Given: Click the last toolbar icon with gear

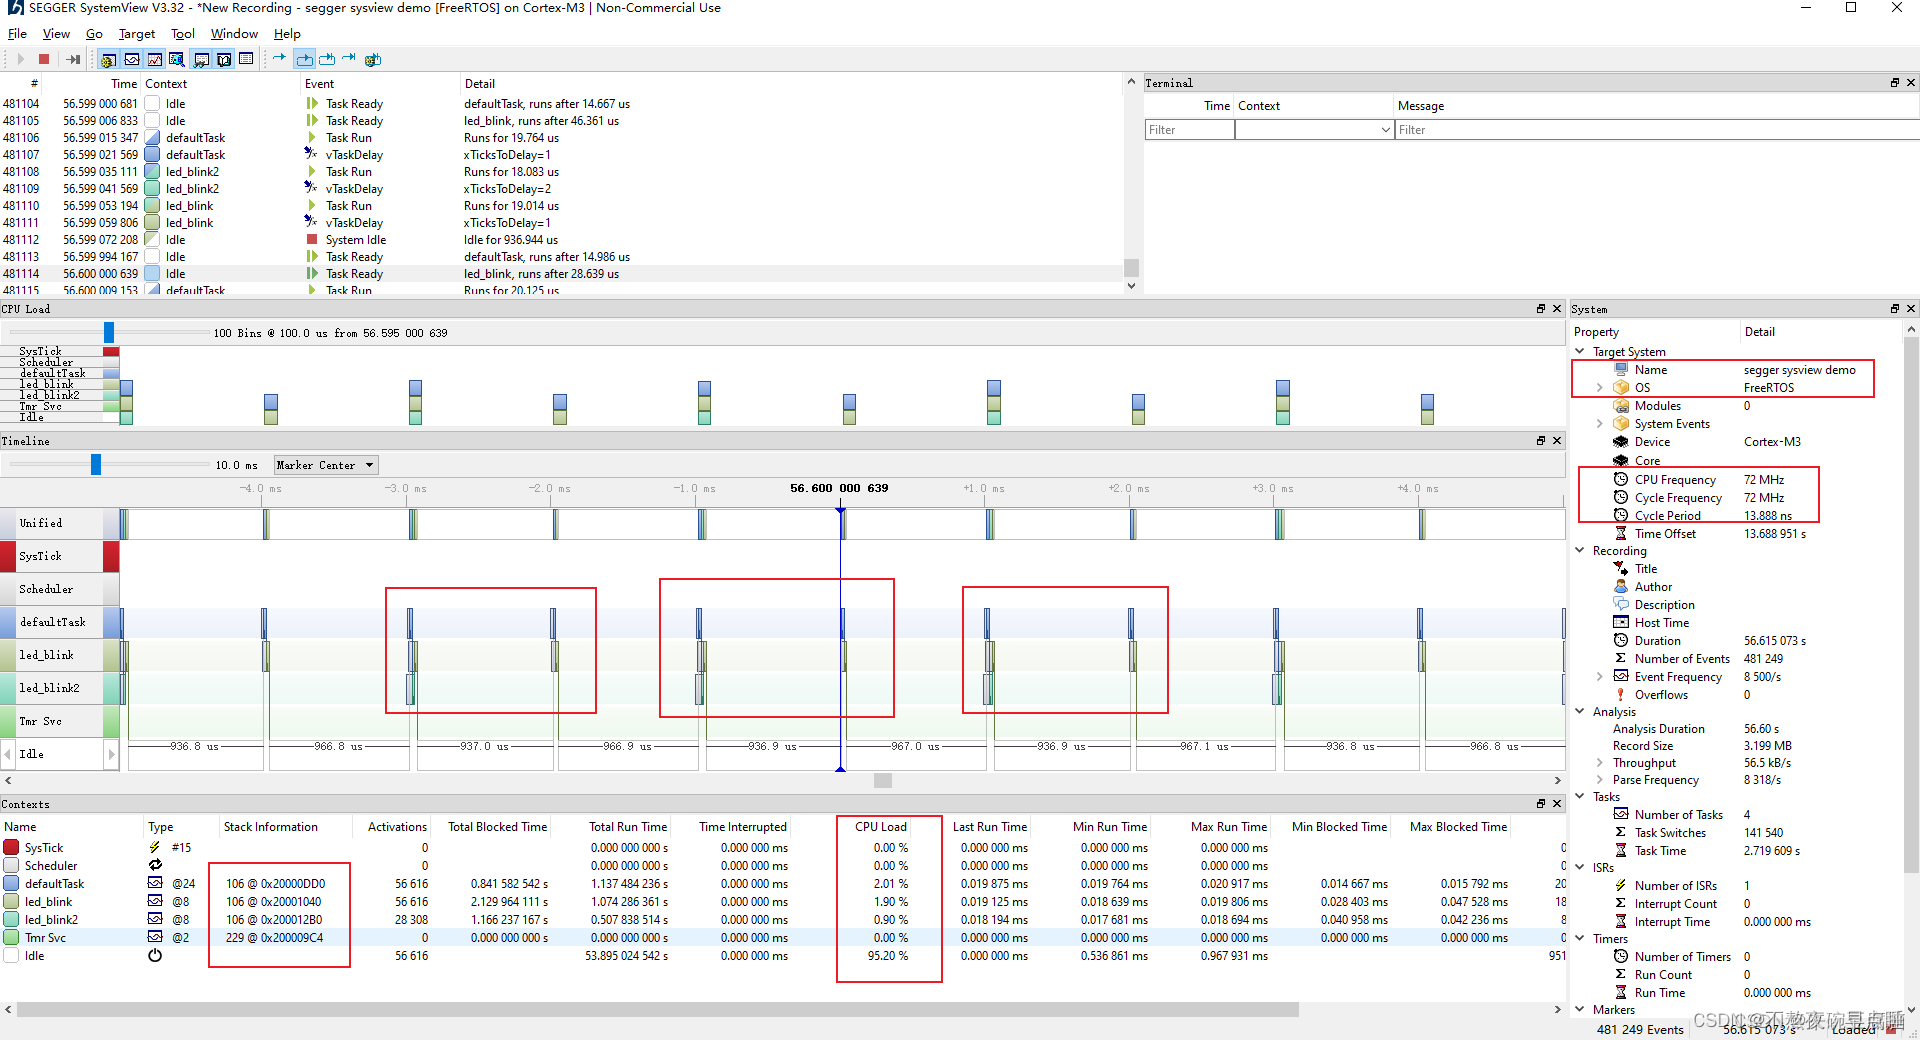Looking at the screenshot, I should pyautogui.click(x=373, y=59).
